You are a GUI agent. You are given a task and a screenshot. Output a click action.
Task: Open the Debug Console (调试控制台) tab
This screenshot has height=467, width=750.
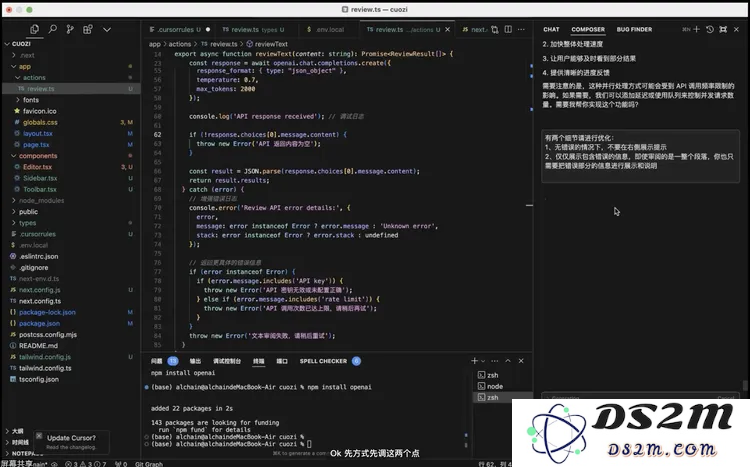(x=227, y=361)
